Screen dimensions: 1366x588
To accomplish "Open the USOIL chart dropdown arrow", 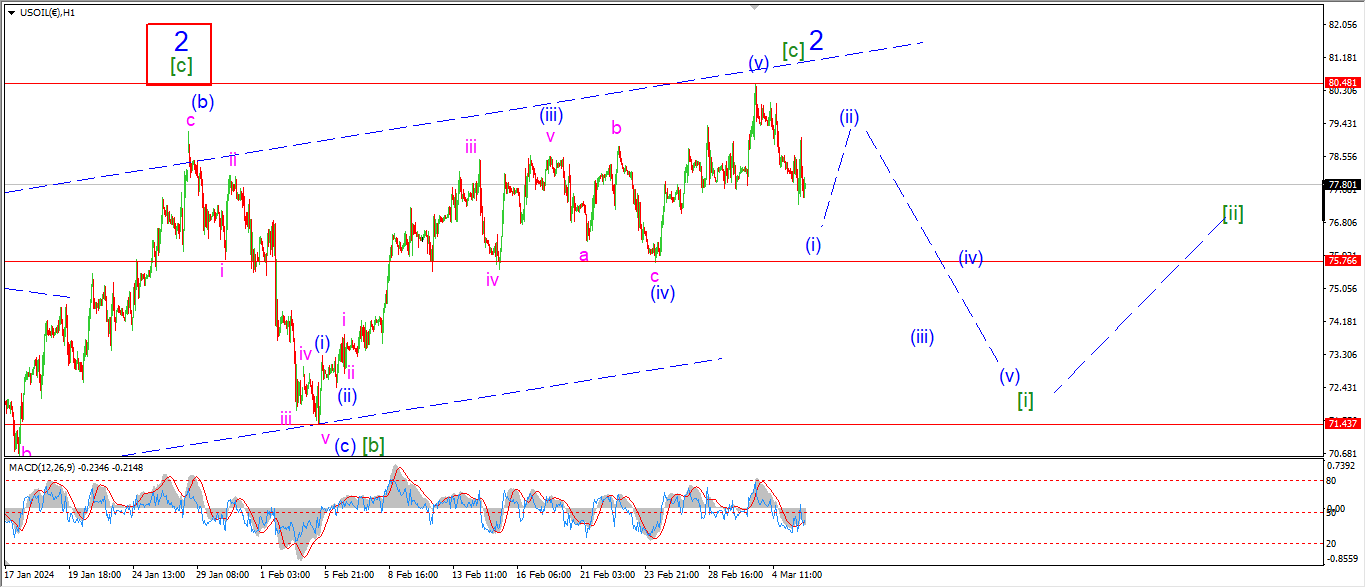I will 11,12.
